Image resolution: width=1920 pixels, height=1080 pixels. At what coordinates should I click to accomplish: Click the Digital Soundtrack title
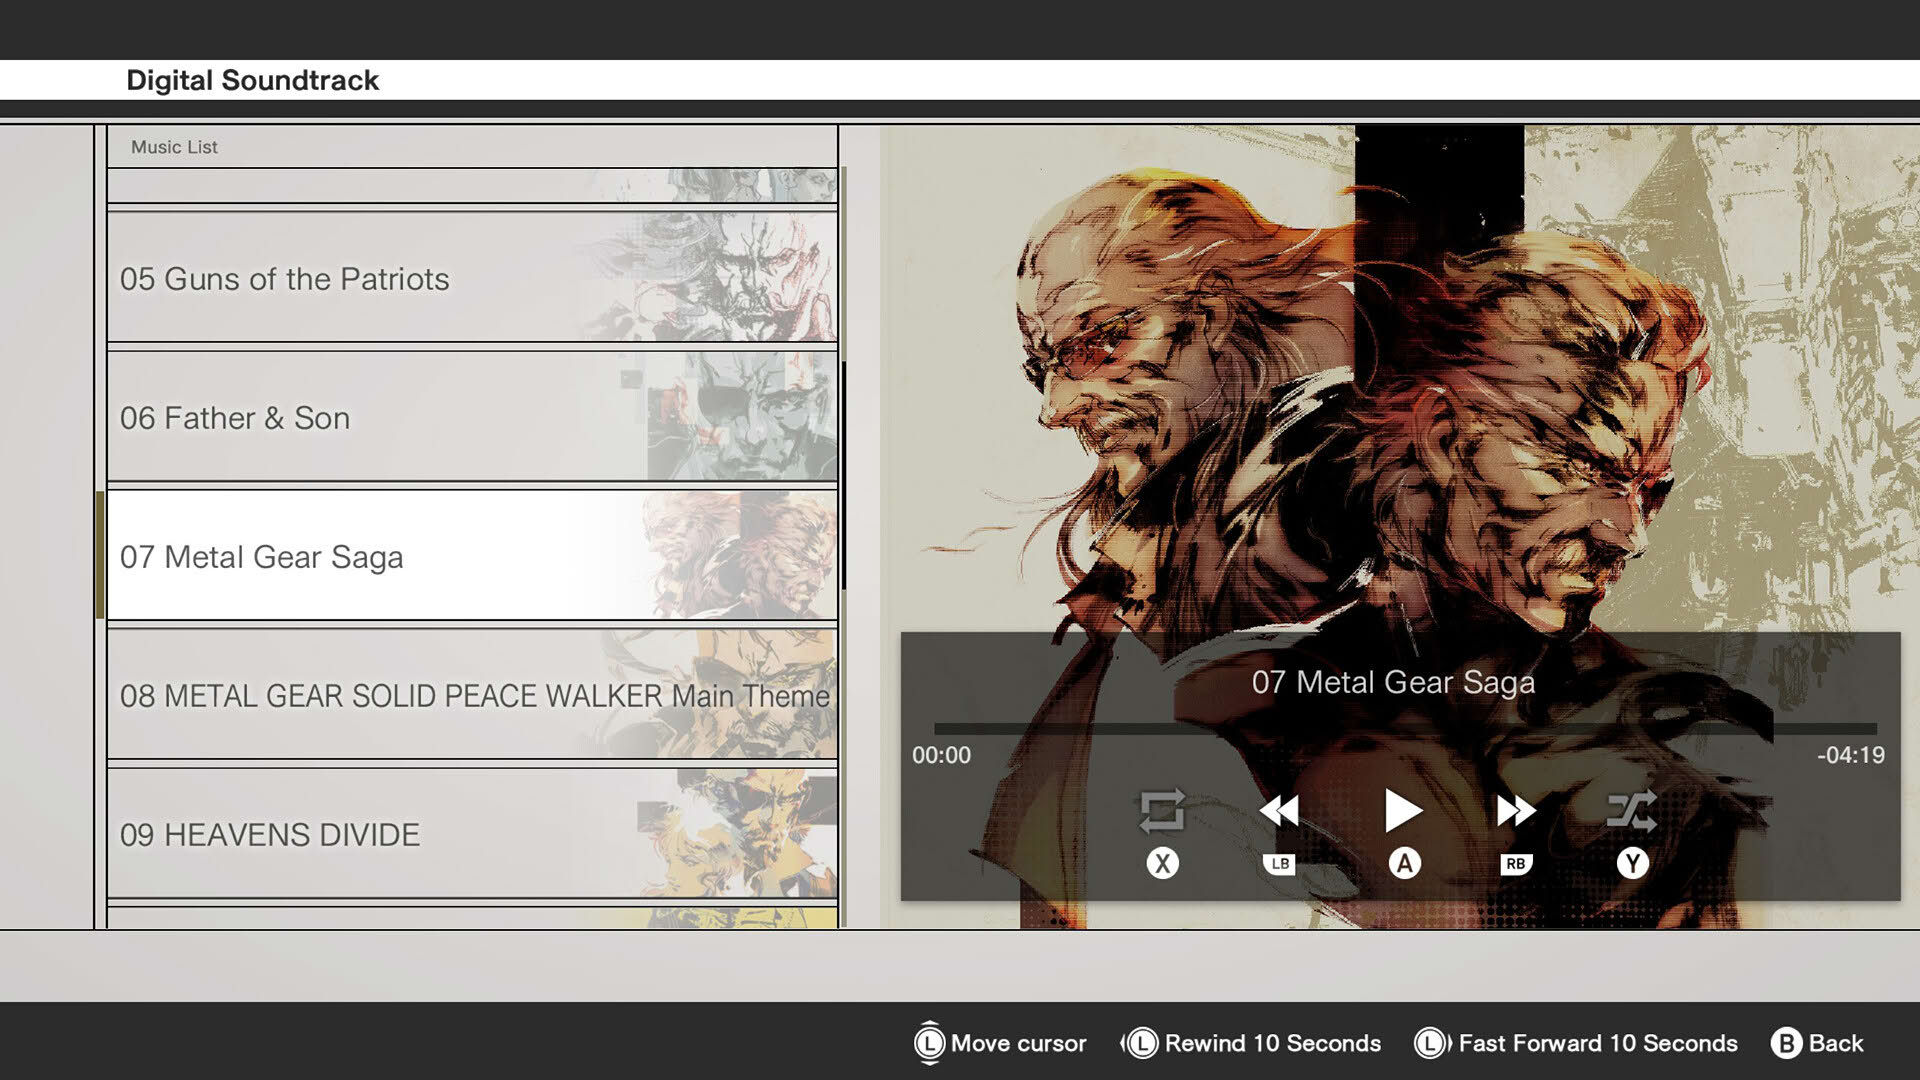[x=252, y=80]
